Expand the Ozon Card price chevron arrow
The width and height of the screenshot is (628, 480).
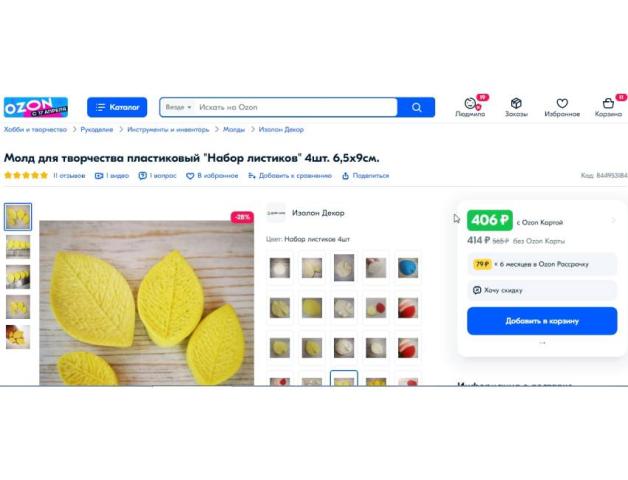click(x=613, y=220)
